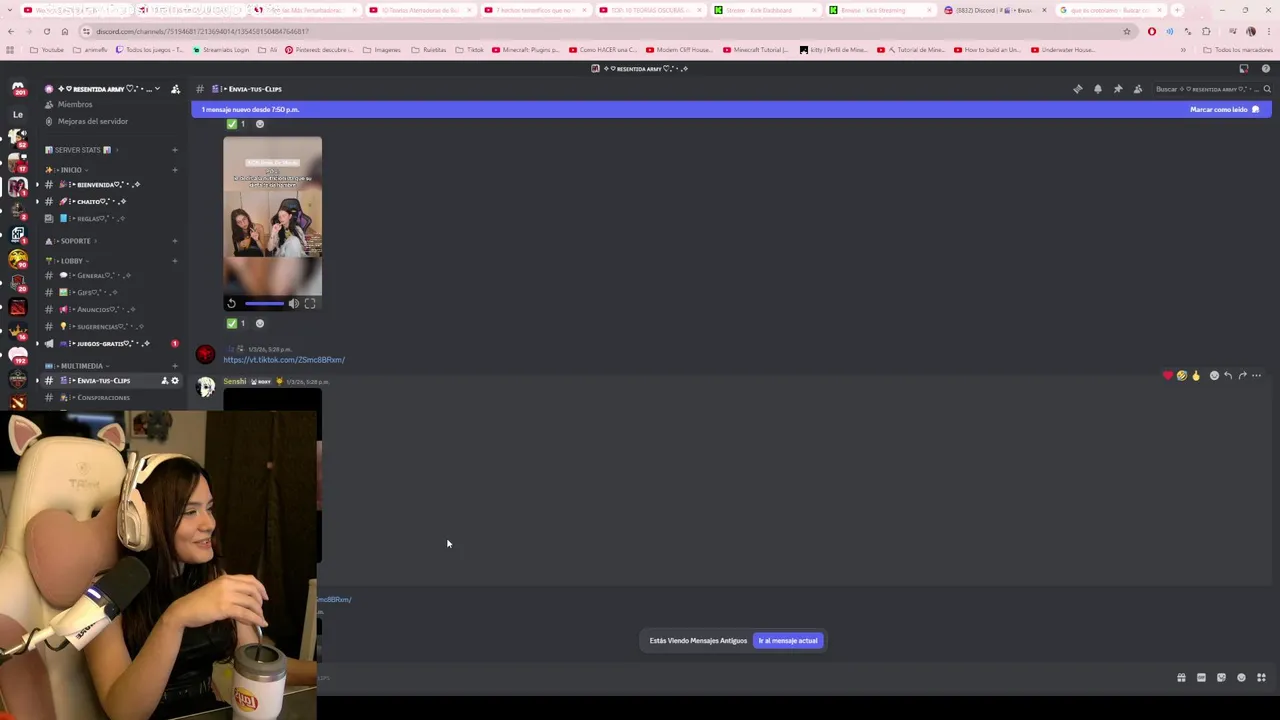The width and height of the screenshot is (1280, 720).
Task: Open notification settings bell icon
Action: tap(1097, 89)
